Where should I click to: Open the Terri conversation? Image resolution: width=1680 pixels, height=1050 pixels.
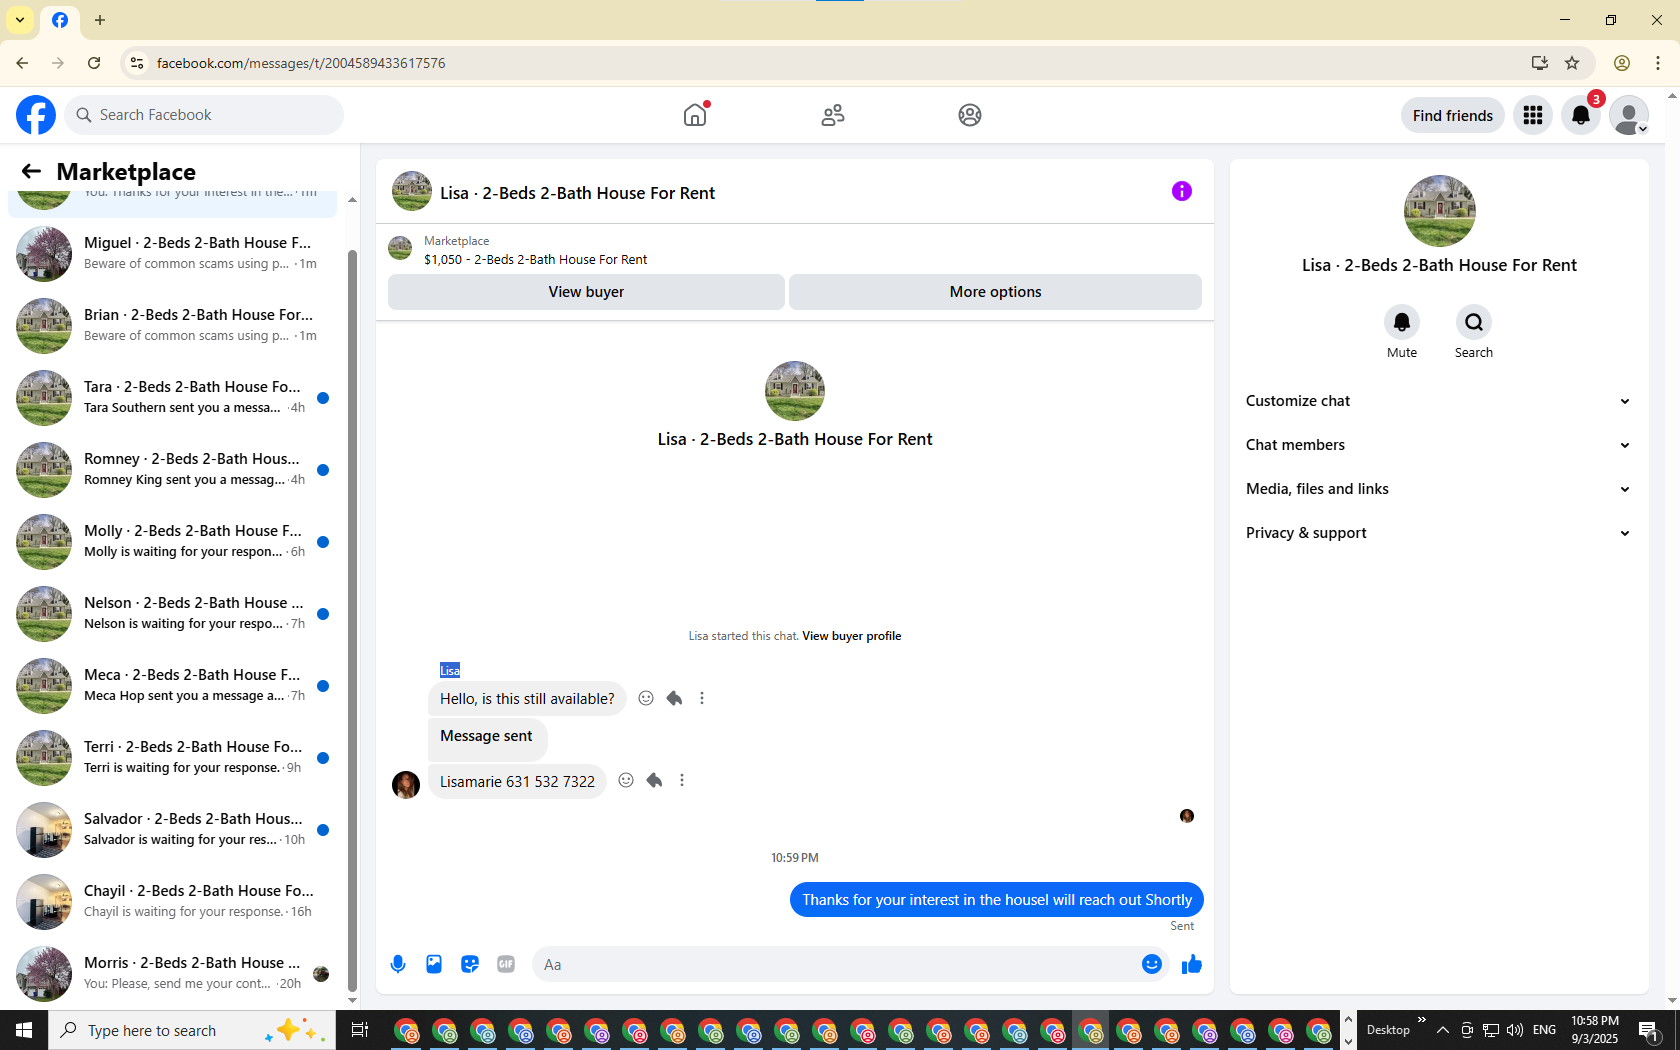coord(173,757)
